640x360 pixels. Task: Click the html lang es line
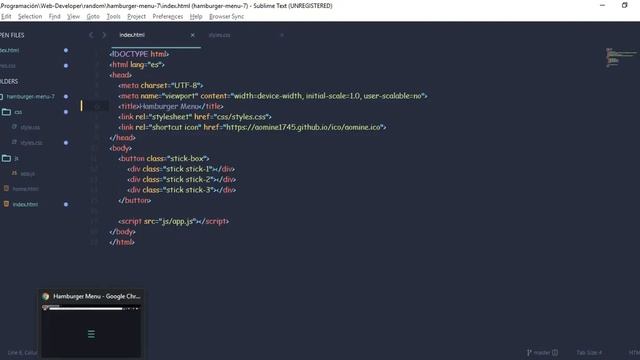coord(137,64)
